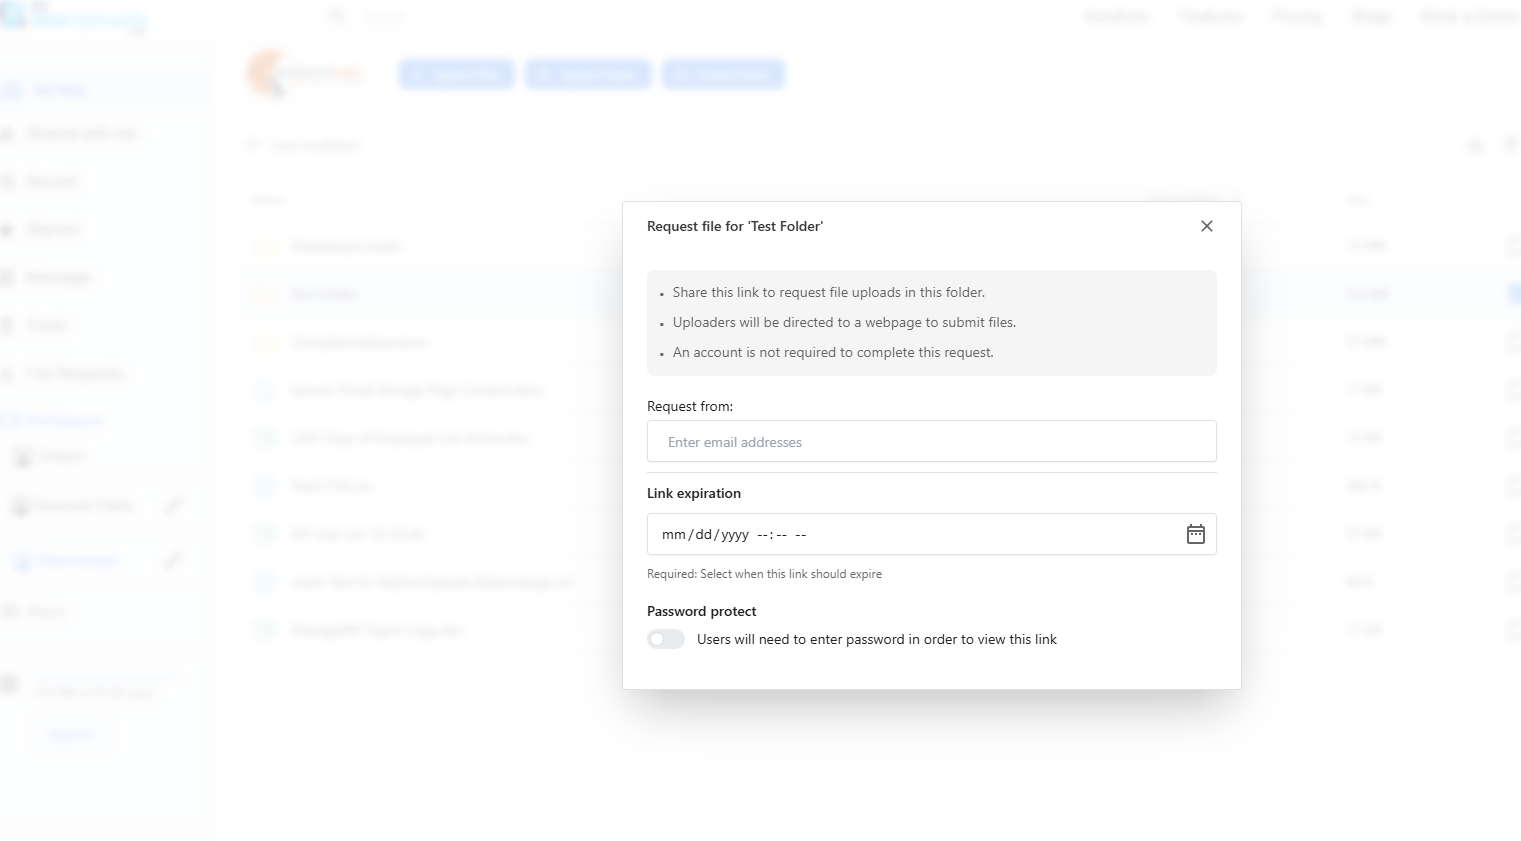Open the calendar icon to pick expiration date
Image resolution: width=1521 pixels, height=841 pixels.
click(x=1195, y=534)
